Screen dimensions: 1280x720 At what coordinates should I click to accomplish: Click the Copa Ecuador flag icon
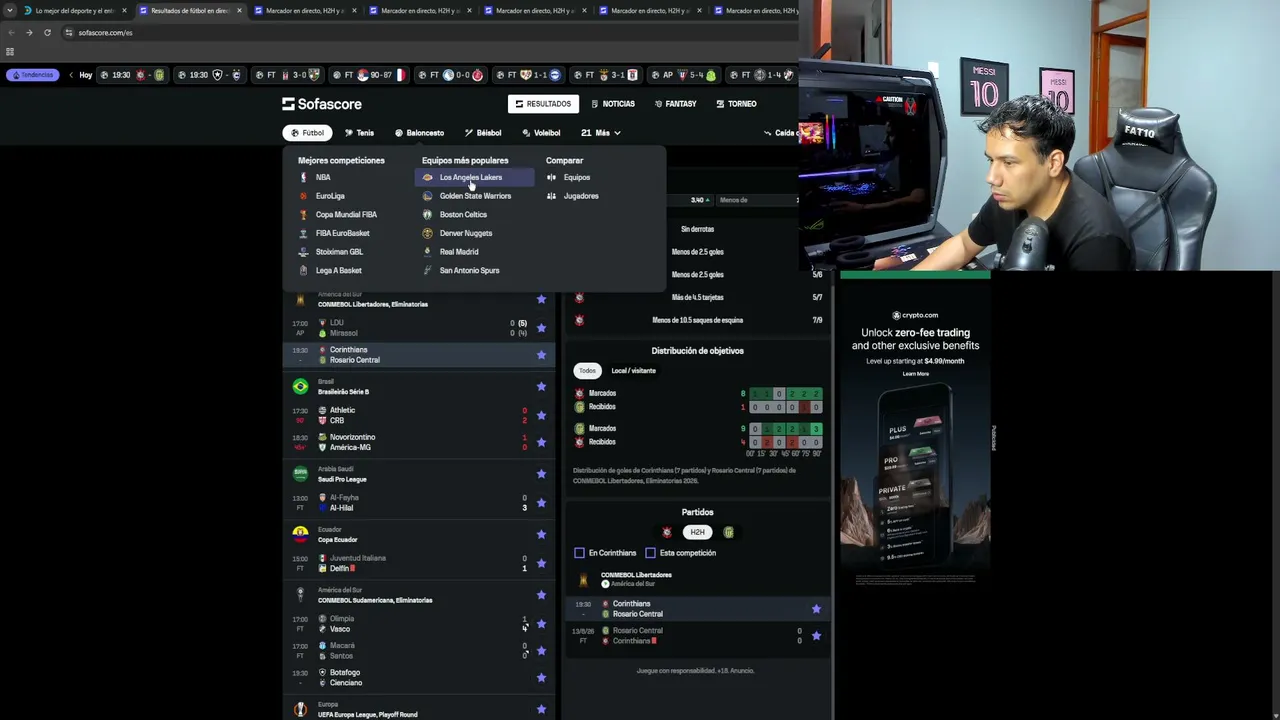pos(300,534)
